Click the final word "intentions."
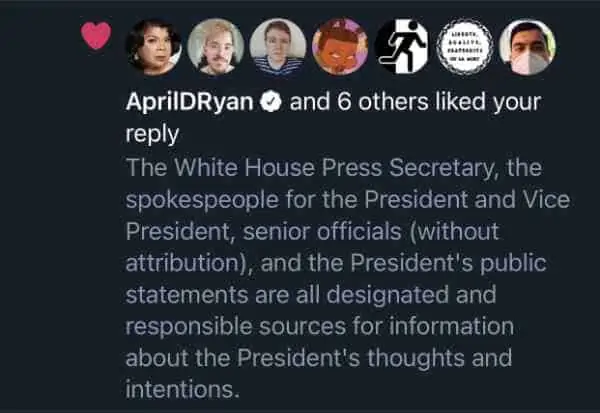Viewport: 600px width, 413px height. coord(183,389)
